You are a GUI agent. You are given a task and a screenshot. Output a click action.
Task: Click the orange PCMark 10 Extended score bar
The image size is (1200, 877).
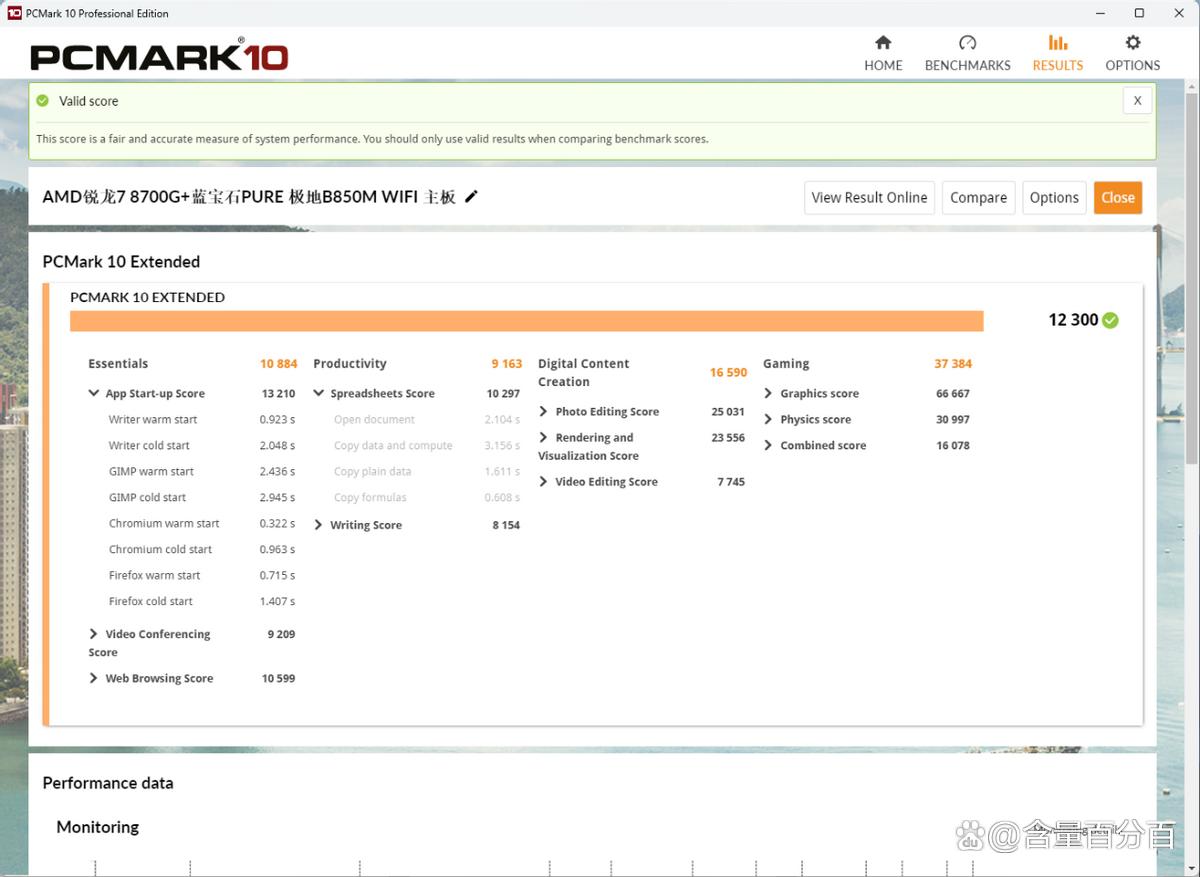click(526, 321)
